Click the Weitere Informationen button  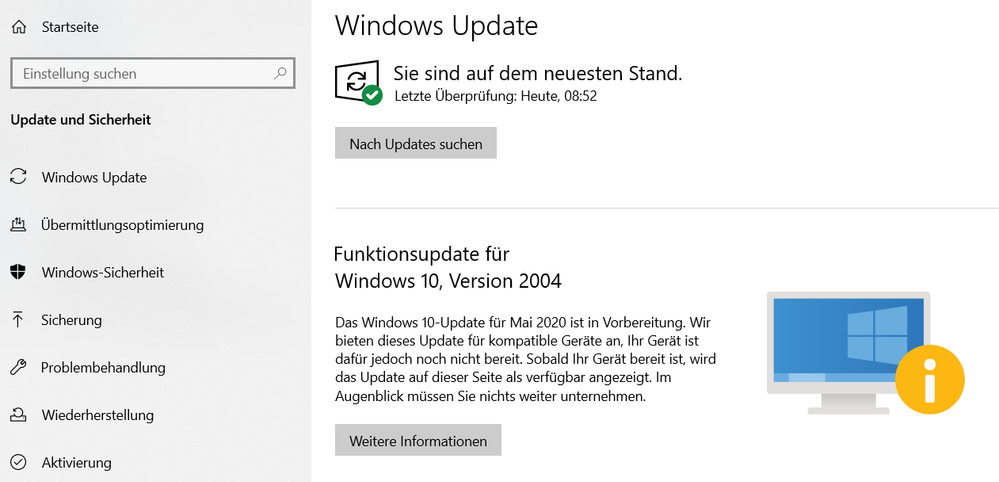pos(418,440)
